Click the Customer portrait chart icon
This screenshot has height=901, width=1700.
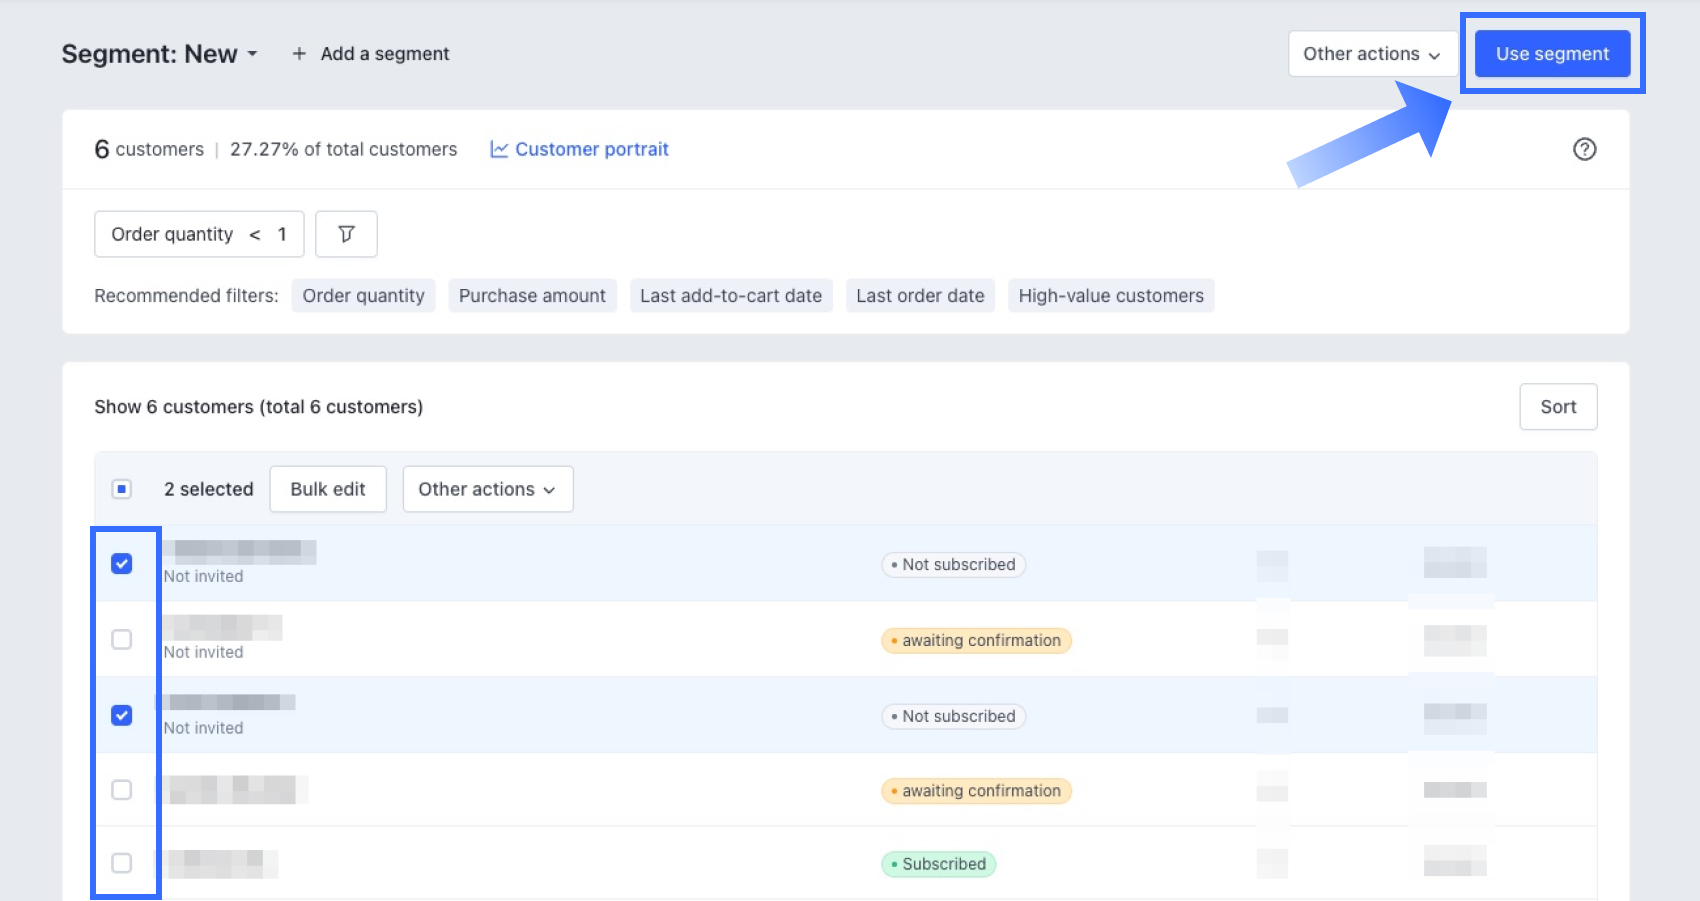pyautogui.click(x=499, y=149)
